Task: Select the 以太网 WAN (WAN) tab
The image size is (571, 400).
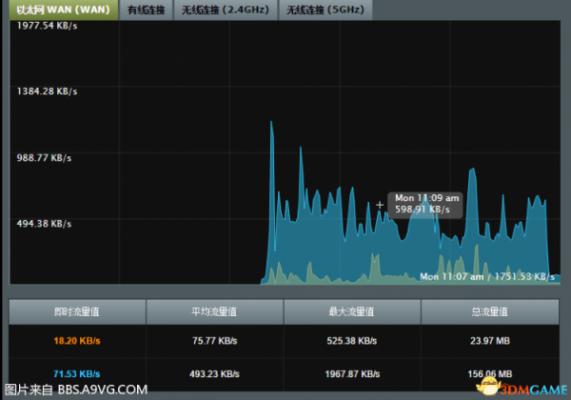Action: (x=63, y=10)
